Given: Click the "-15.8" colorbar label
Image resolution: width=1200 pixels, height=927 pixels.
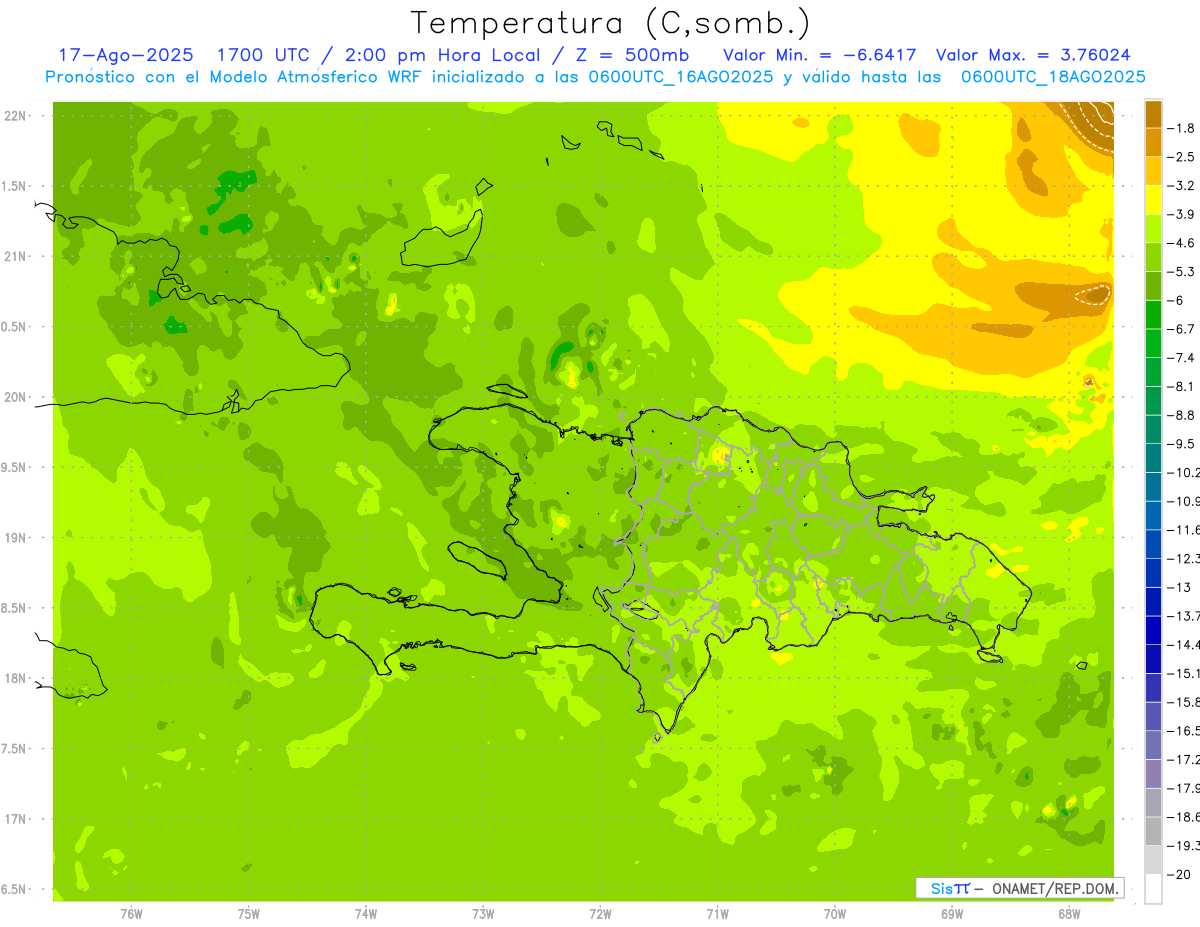Looking at the screenshot, I should point(1185,702).
